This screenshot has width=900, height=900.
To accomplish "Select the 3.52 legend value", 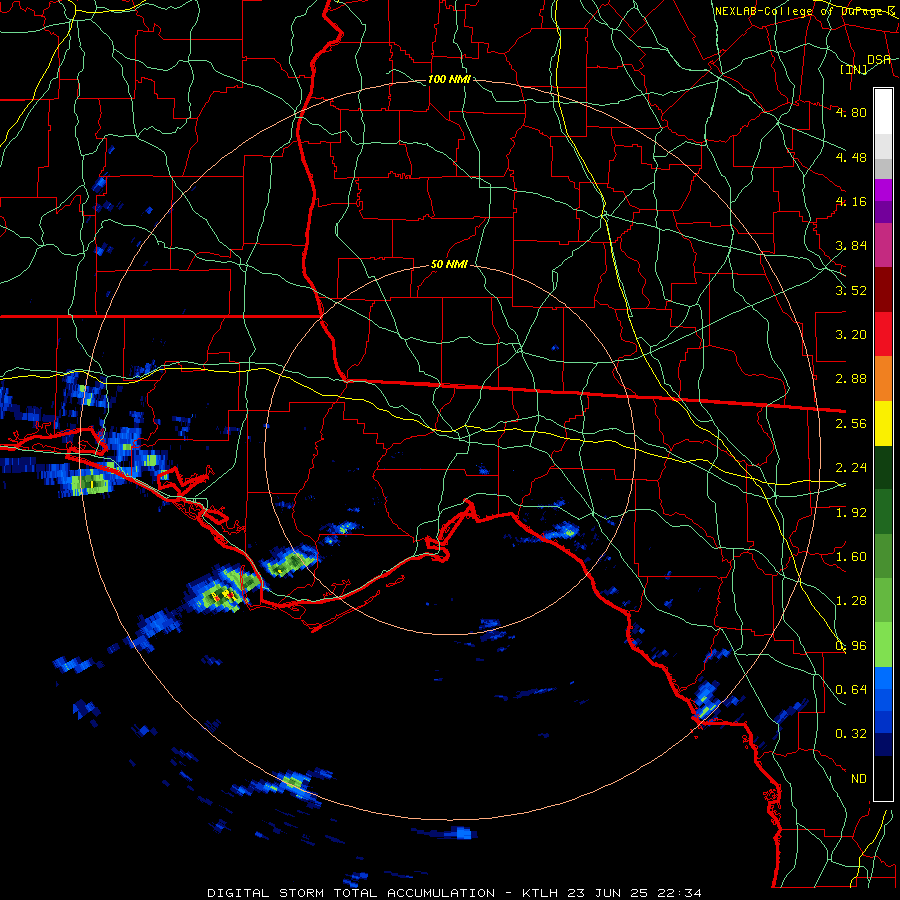I will pos(851,290).
